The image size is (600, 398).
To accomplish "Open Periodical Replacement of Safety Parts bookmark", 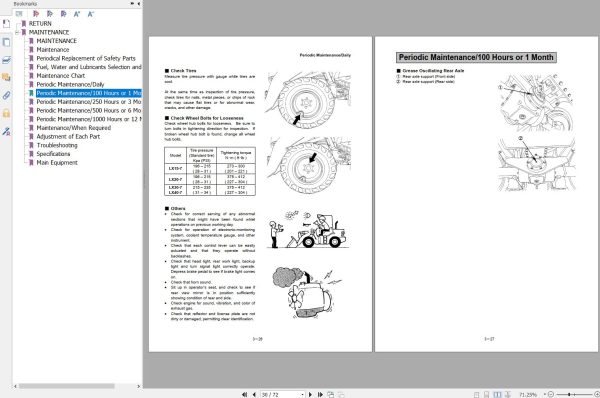I will (86, 58).
